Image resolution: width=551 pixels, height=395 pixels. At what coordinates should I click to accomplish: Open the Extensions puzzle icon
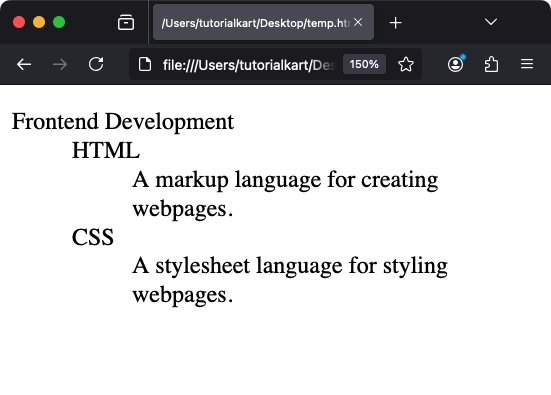point(491,64)
